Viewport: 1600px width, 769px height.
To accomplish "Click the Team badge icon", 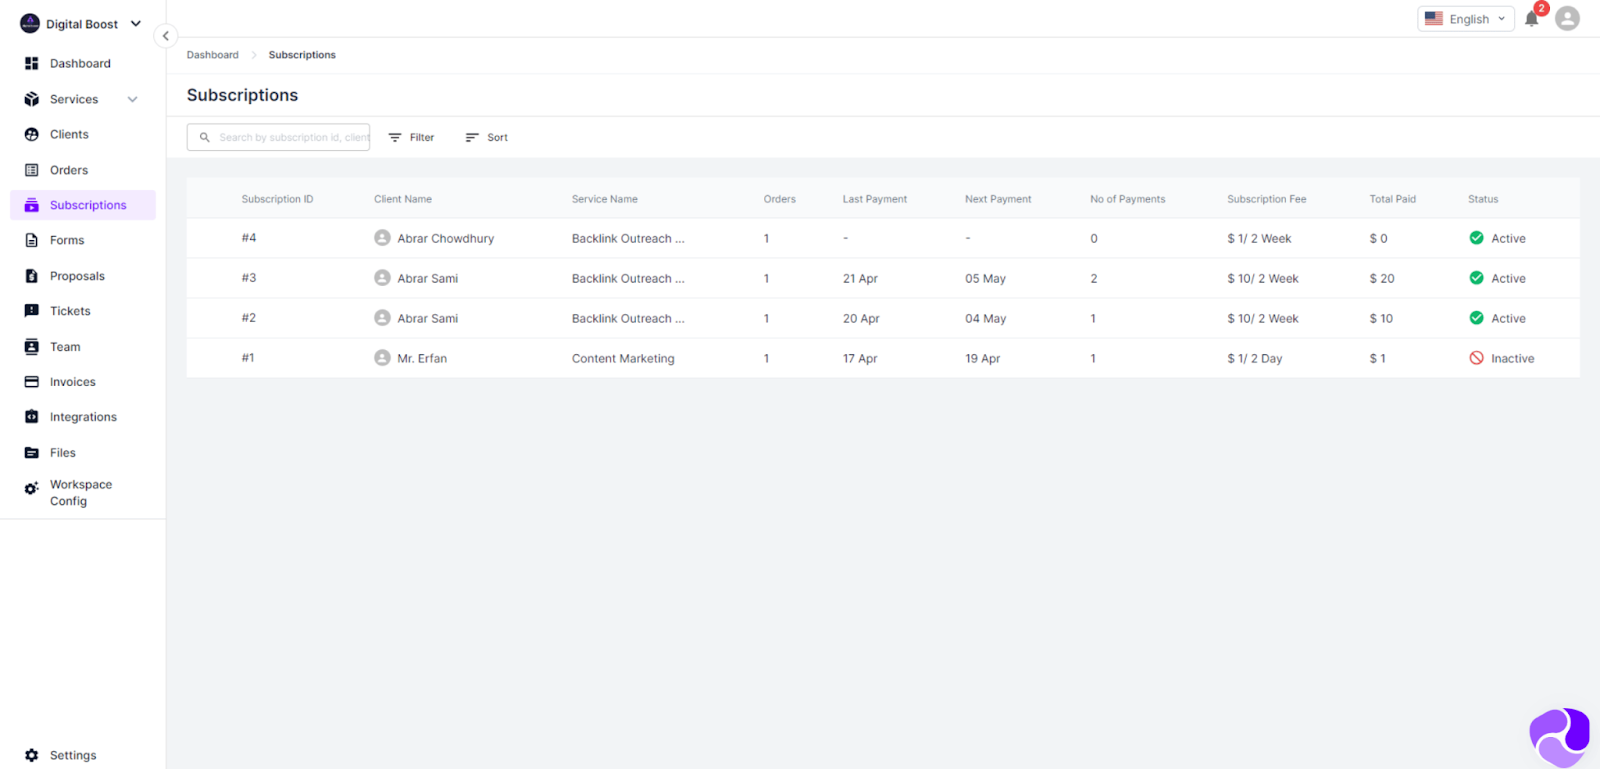I will coord(31,347).
